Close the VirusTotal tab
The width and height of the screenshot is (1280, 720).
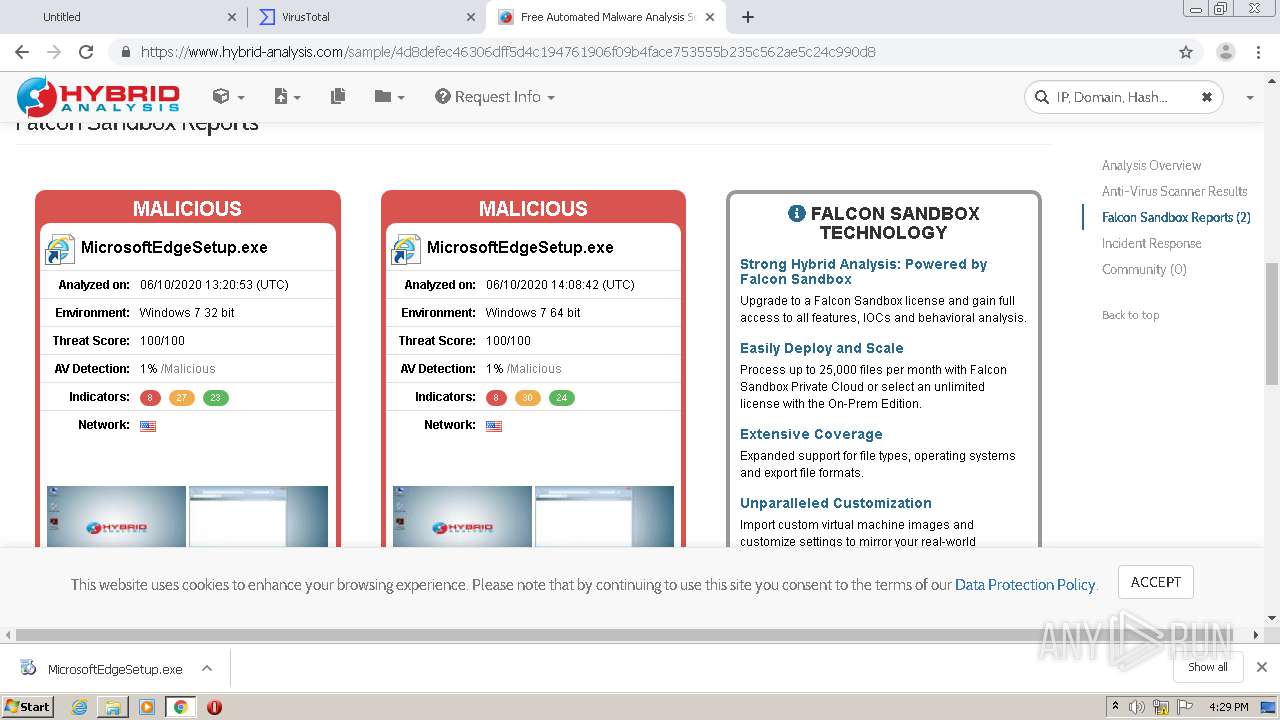pyautogui.click(x=471, y=17)
